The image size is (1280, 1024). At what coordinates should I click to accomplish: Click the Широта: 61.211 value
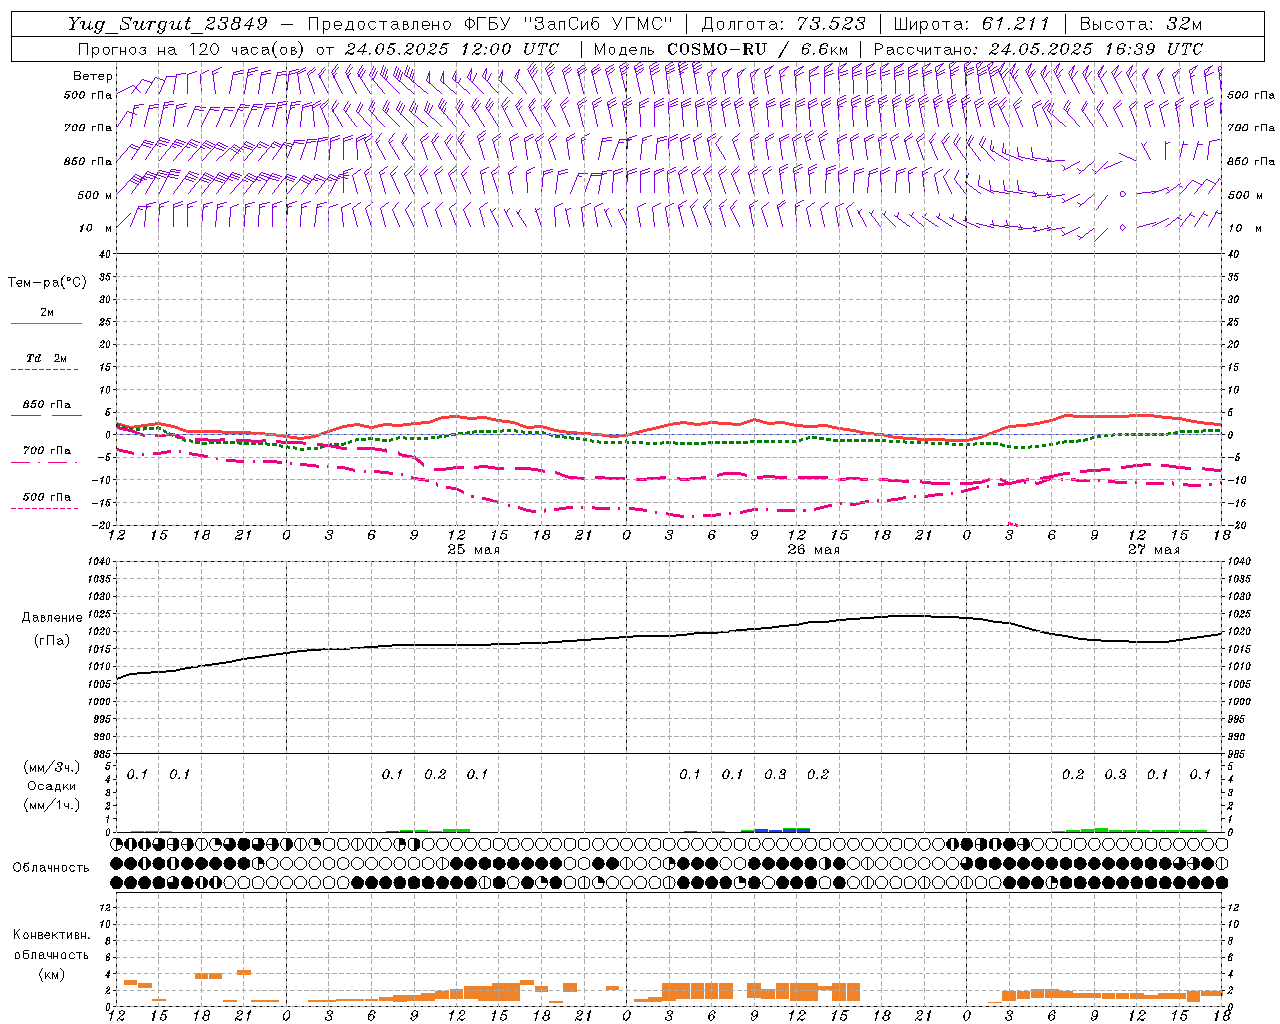click(x=971, y=24)
